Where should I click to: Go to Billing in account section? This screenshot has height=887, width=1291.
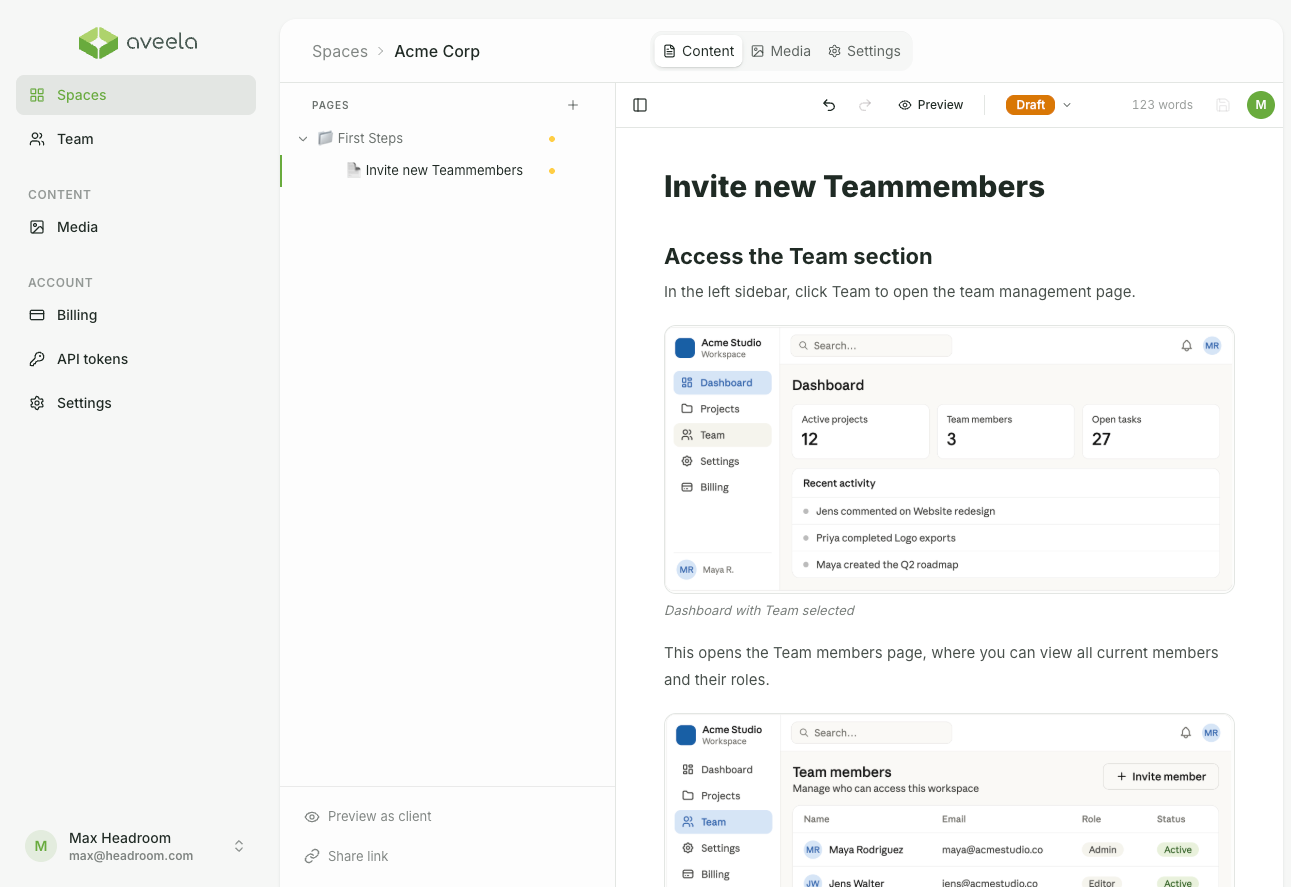(136, 315)
